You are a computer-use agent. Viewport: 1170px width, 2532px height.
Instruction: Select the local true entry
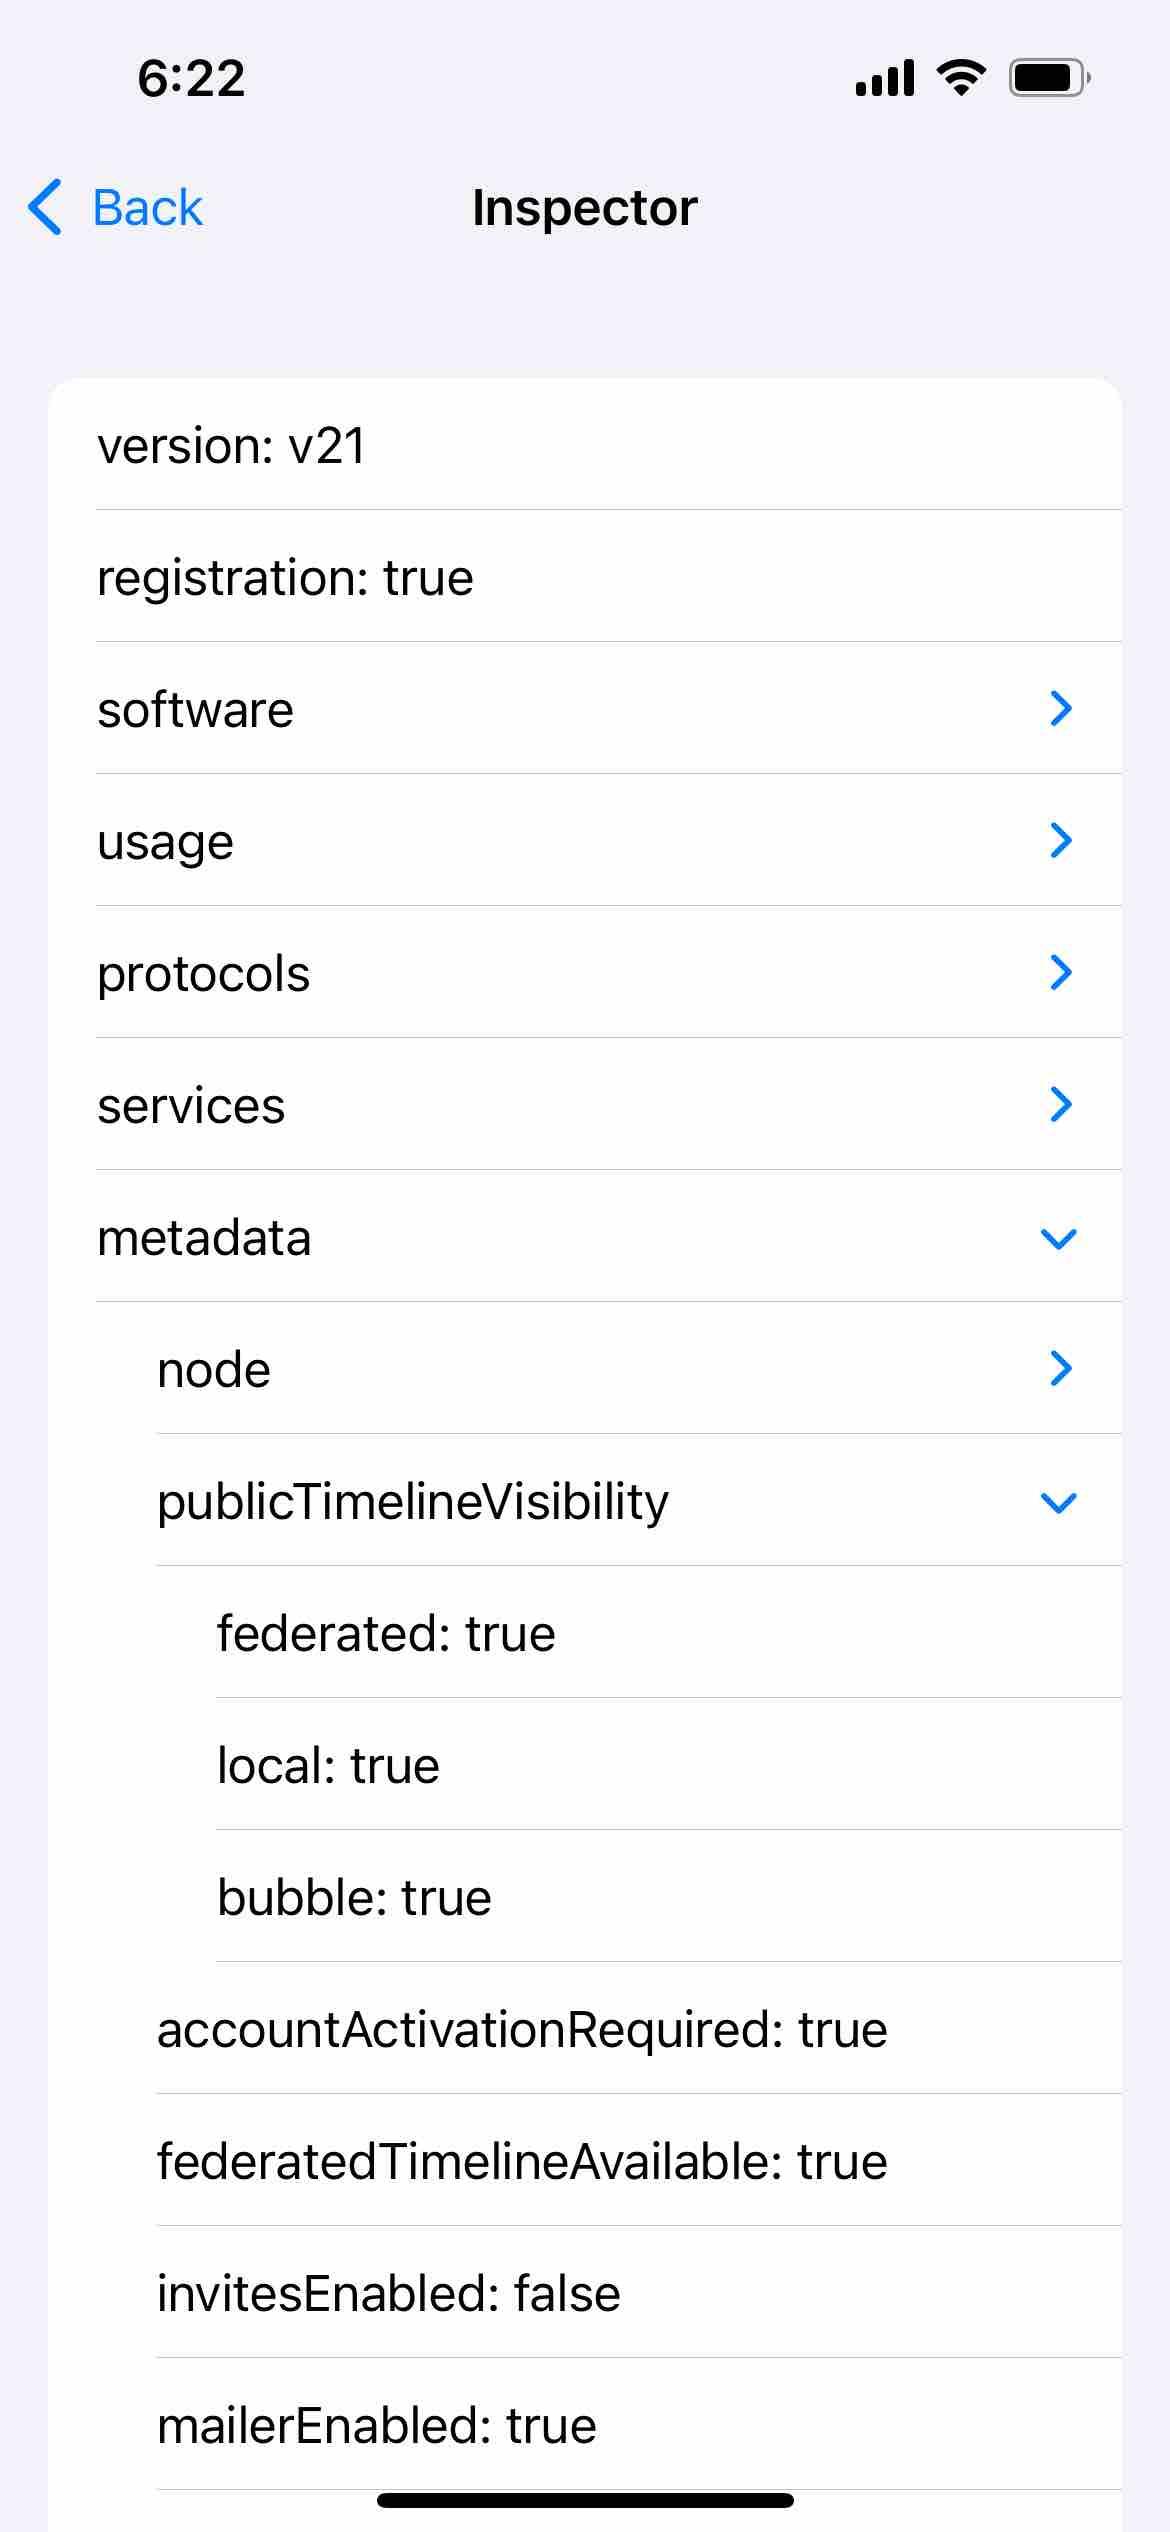click(x=328, y=1766)
